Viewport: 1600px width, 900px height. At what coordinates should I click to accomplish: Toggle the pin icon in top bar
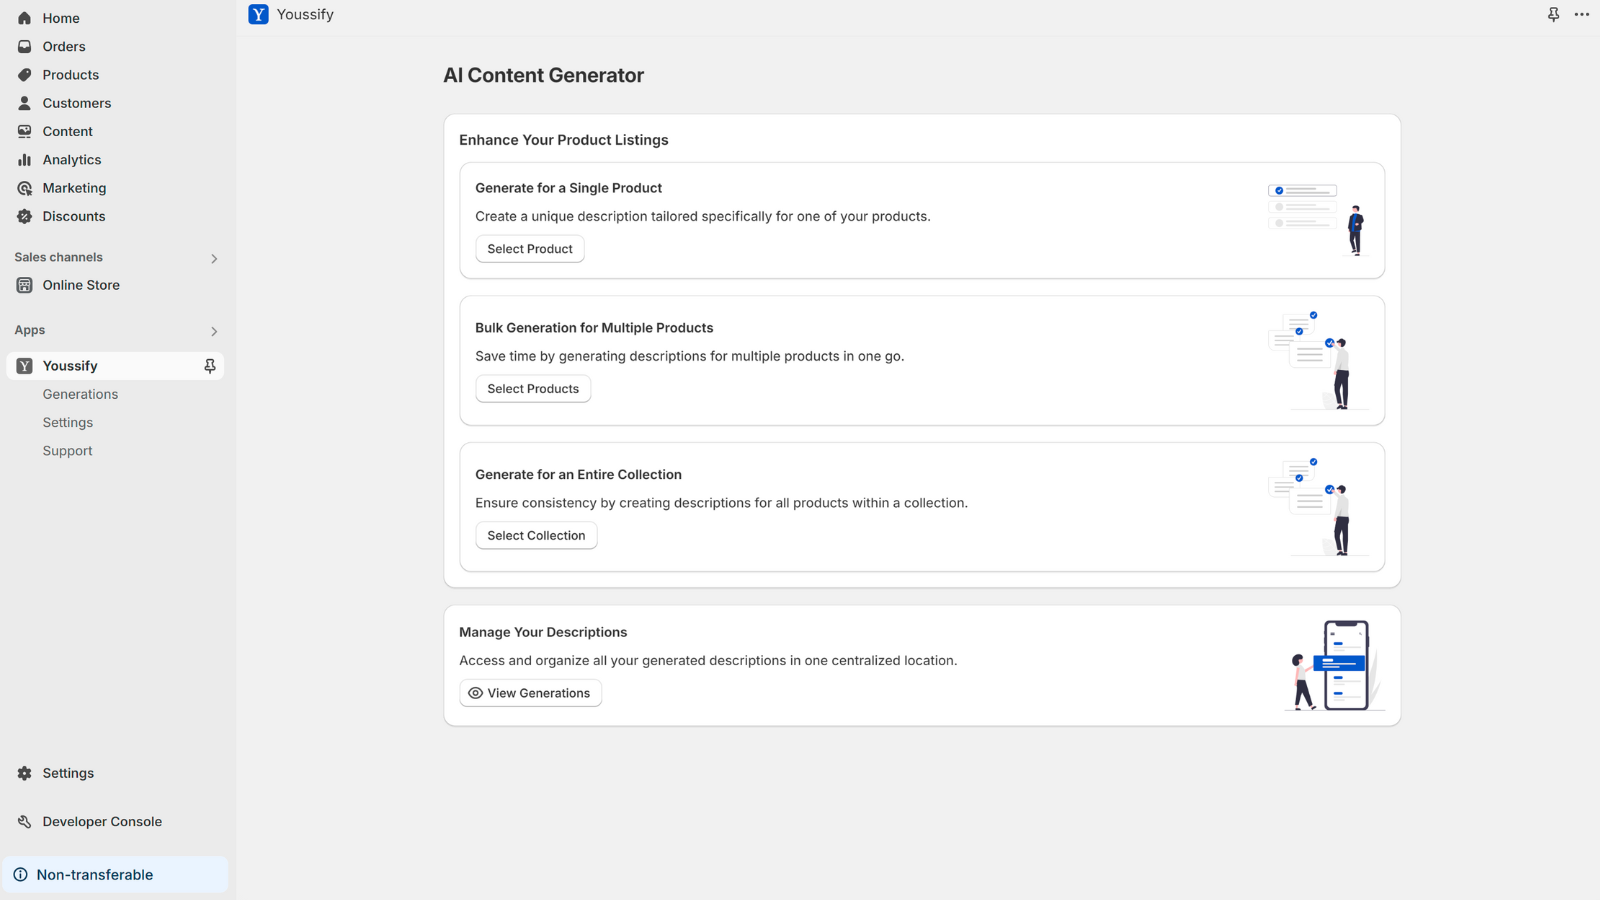[x=1553, y=14]
